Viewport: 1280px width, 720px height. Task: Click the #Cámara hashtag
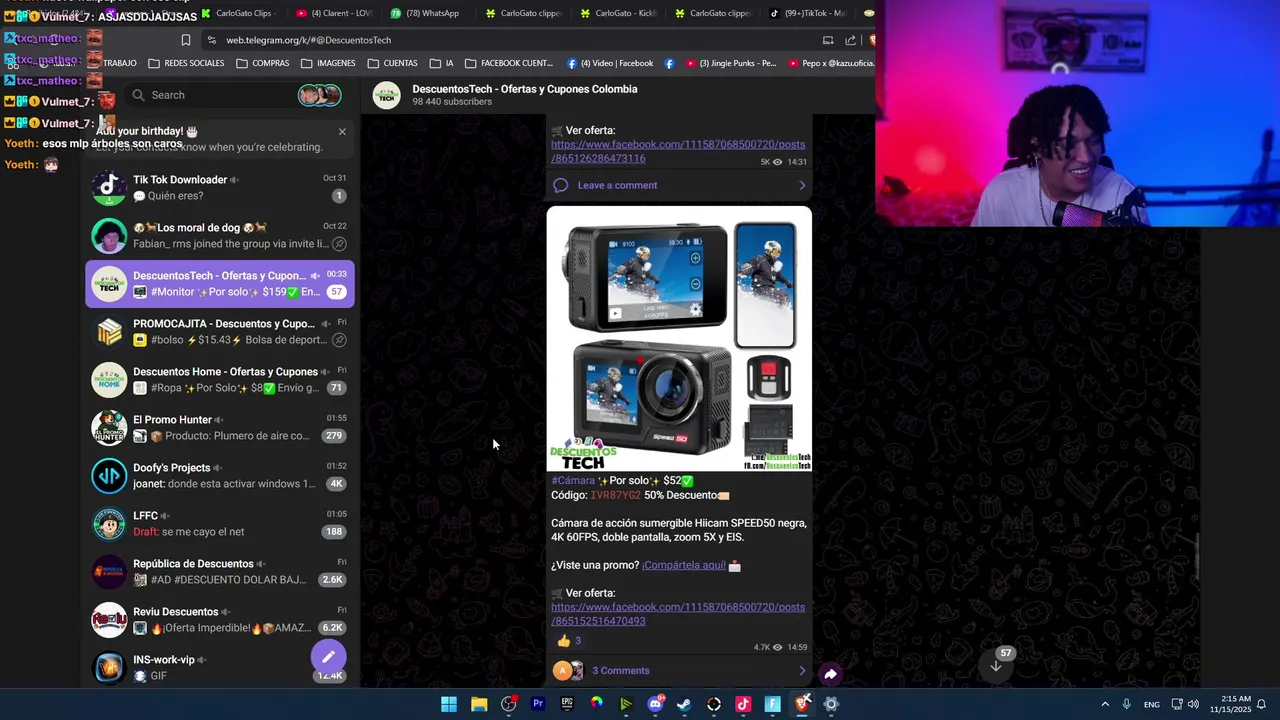pyautogui.click(x=573, y=481)
